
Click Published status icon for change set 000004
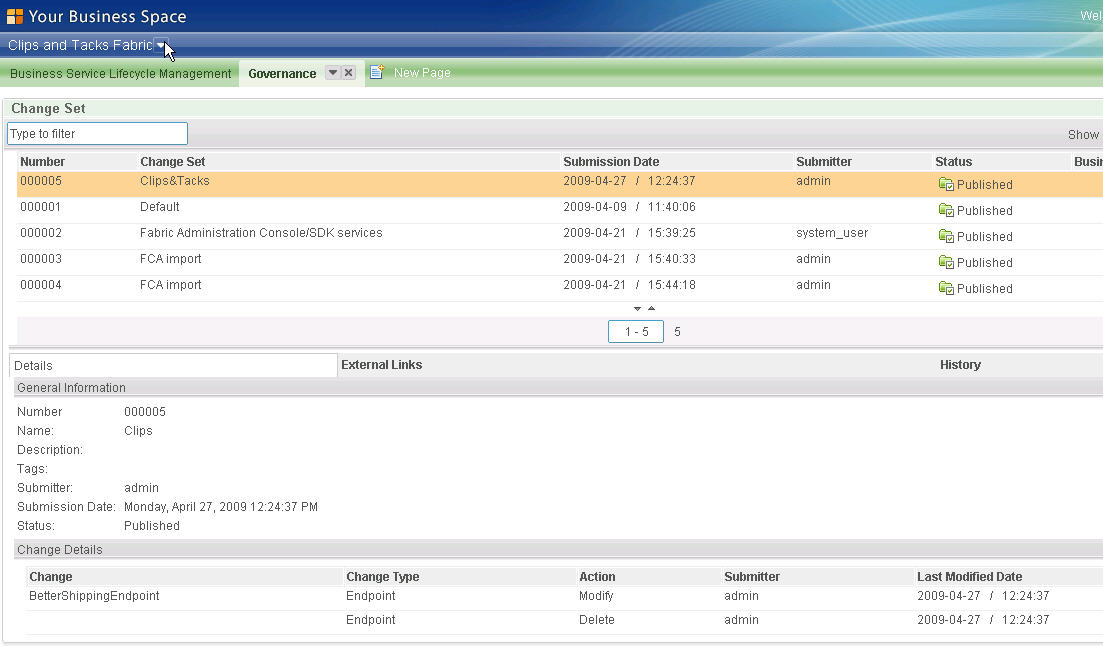946,288
